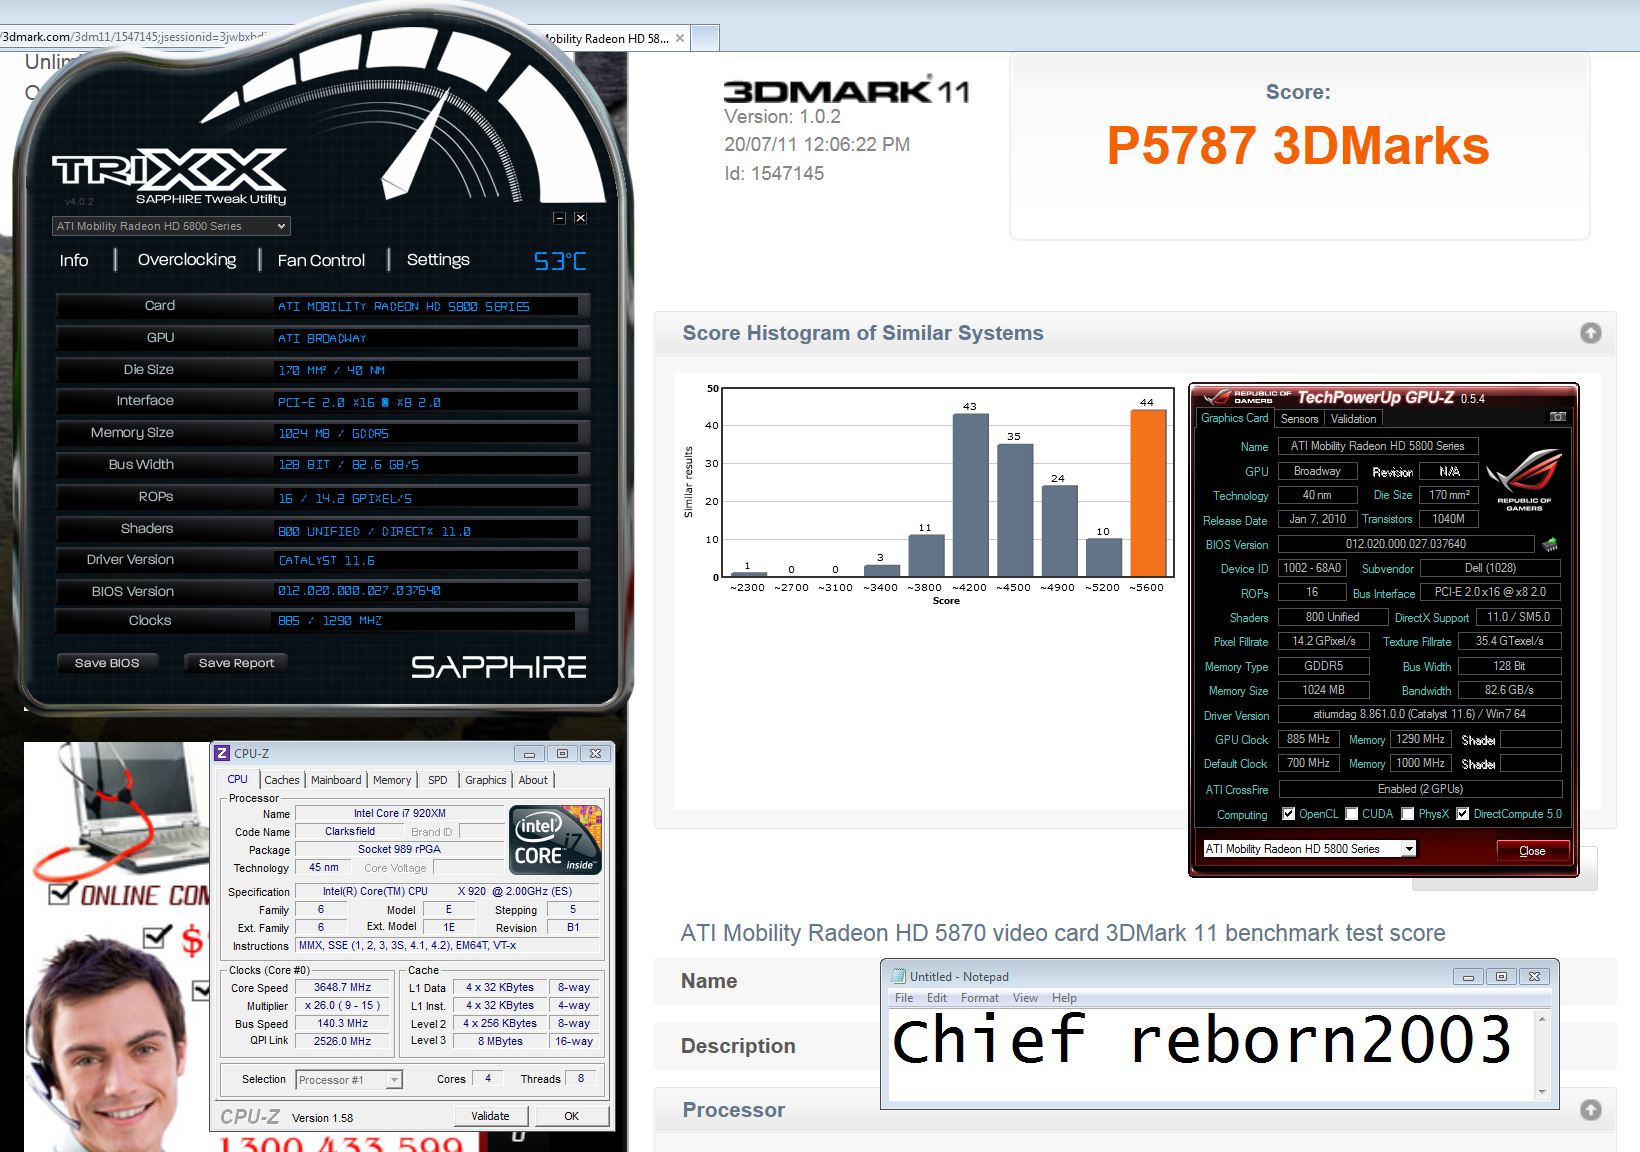
Task: Minimize the Notepad window
Action: [x=1468, y=977]
